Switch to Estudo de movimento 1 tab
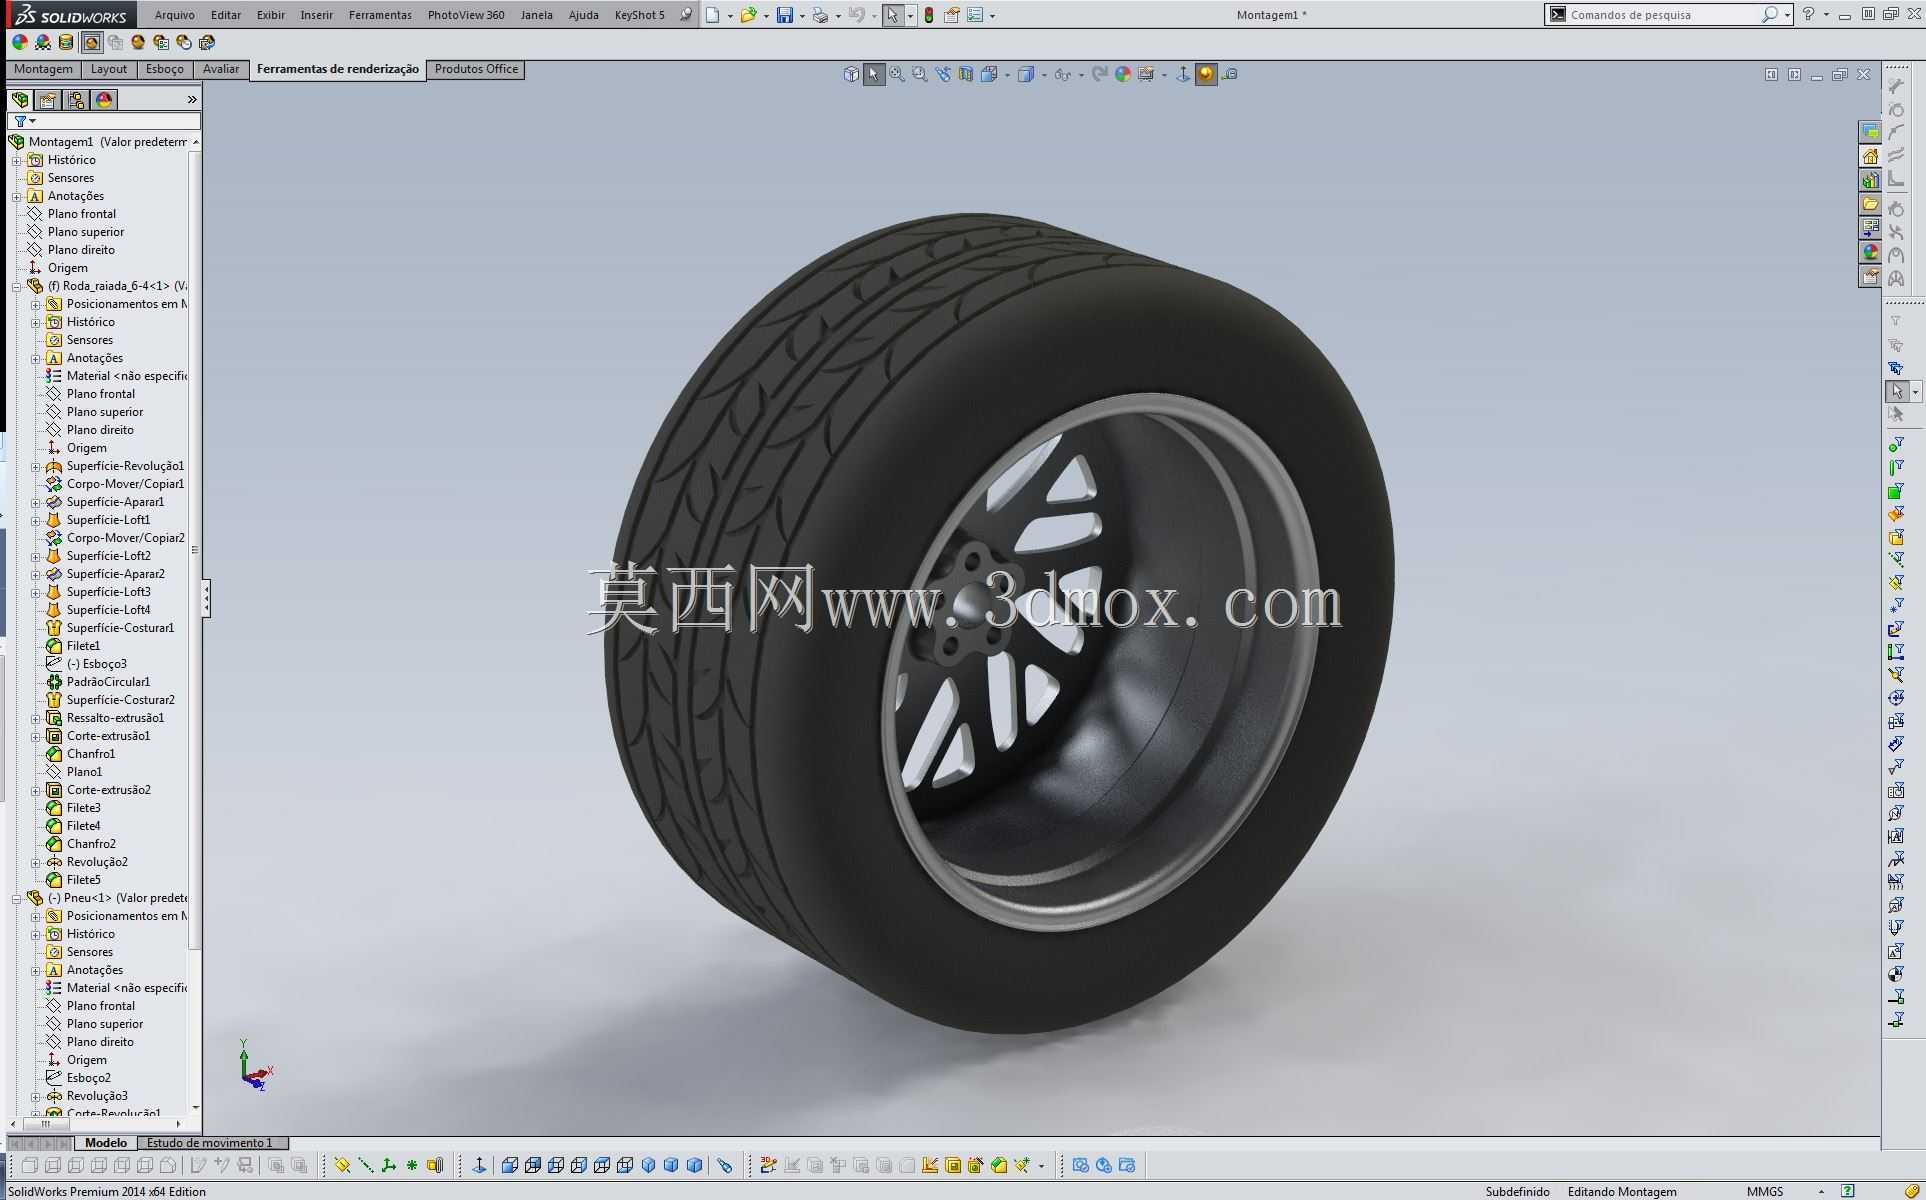 point(210,1143)
